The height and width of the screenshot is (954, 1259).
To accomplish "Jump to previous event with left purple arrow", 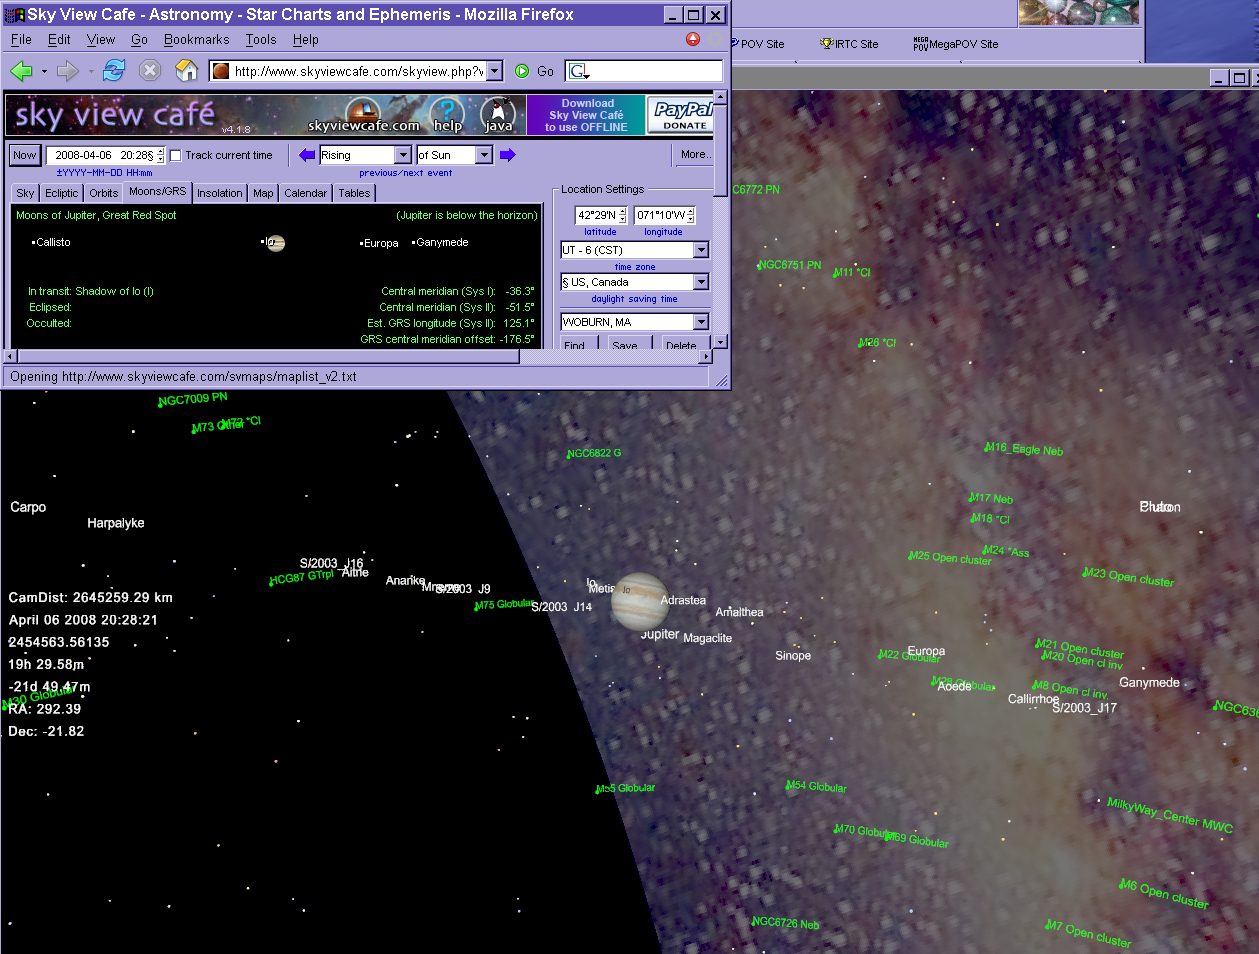I will pyautogui.click(x=307, y=155).
